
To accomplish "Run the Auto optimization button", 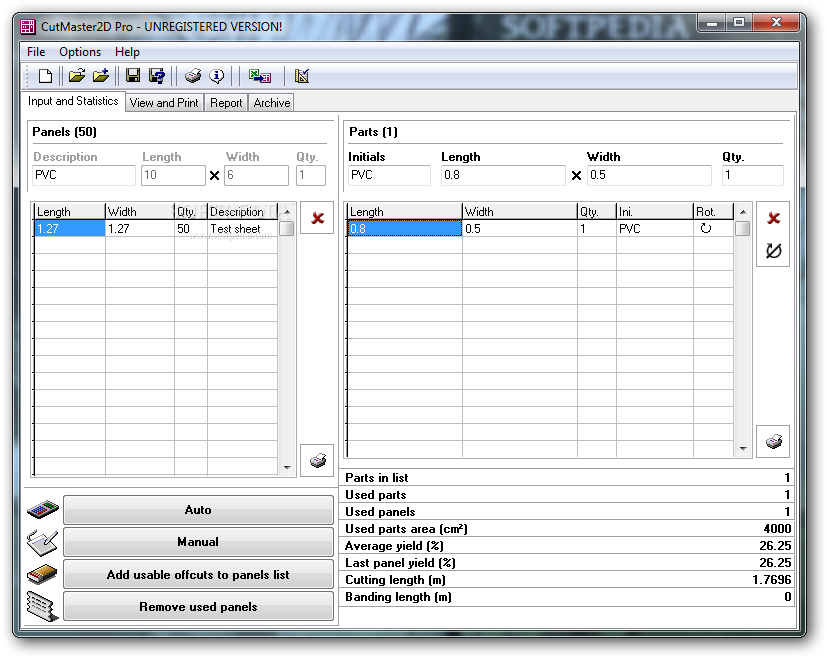I will pyautogui.click(x=198, y=510).
